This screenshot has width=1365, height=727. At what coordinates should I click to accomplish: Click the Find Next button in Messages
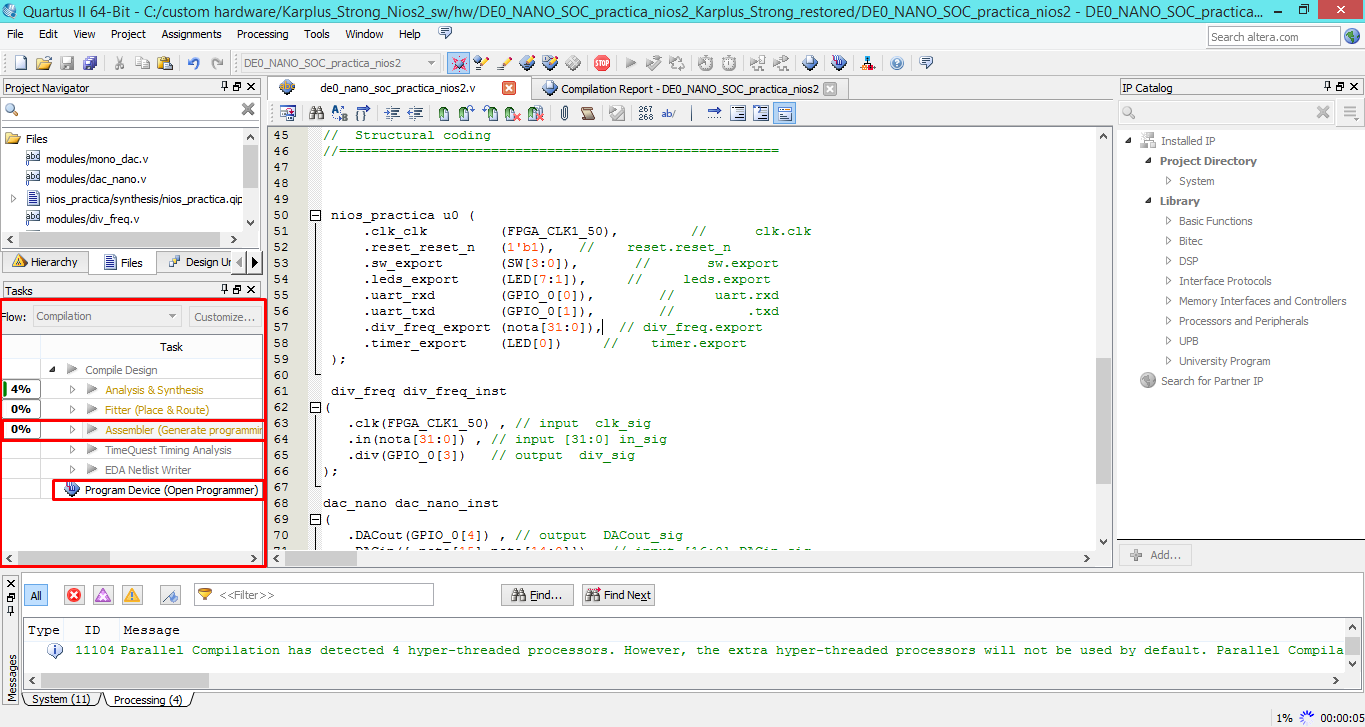[x=618, y=595]
